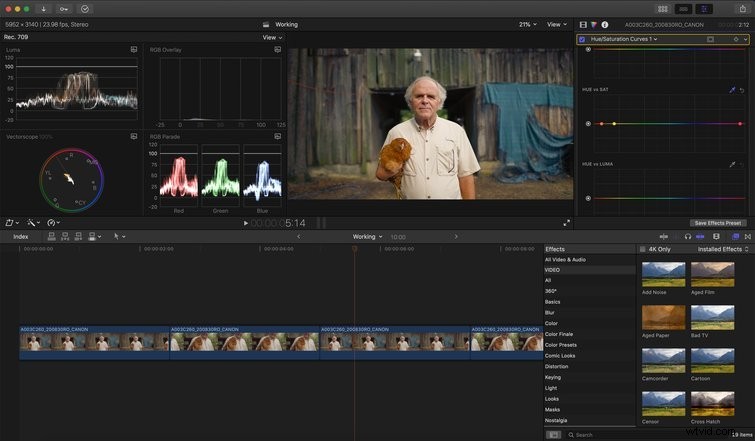
Task: Click the insert clip icon
Action: point(65,236)
